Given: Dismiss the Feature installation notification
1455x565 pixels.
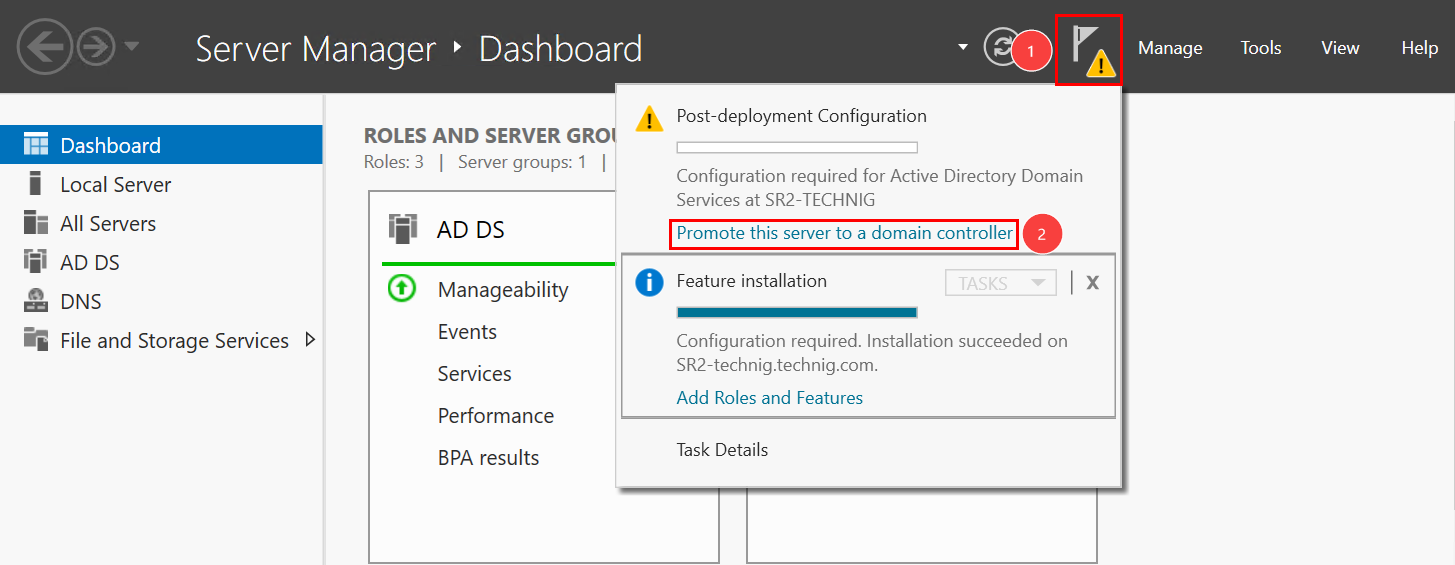Looking at the screenshot, I should pyautogui.click(x=1092, y=283).
